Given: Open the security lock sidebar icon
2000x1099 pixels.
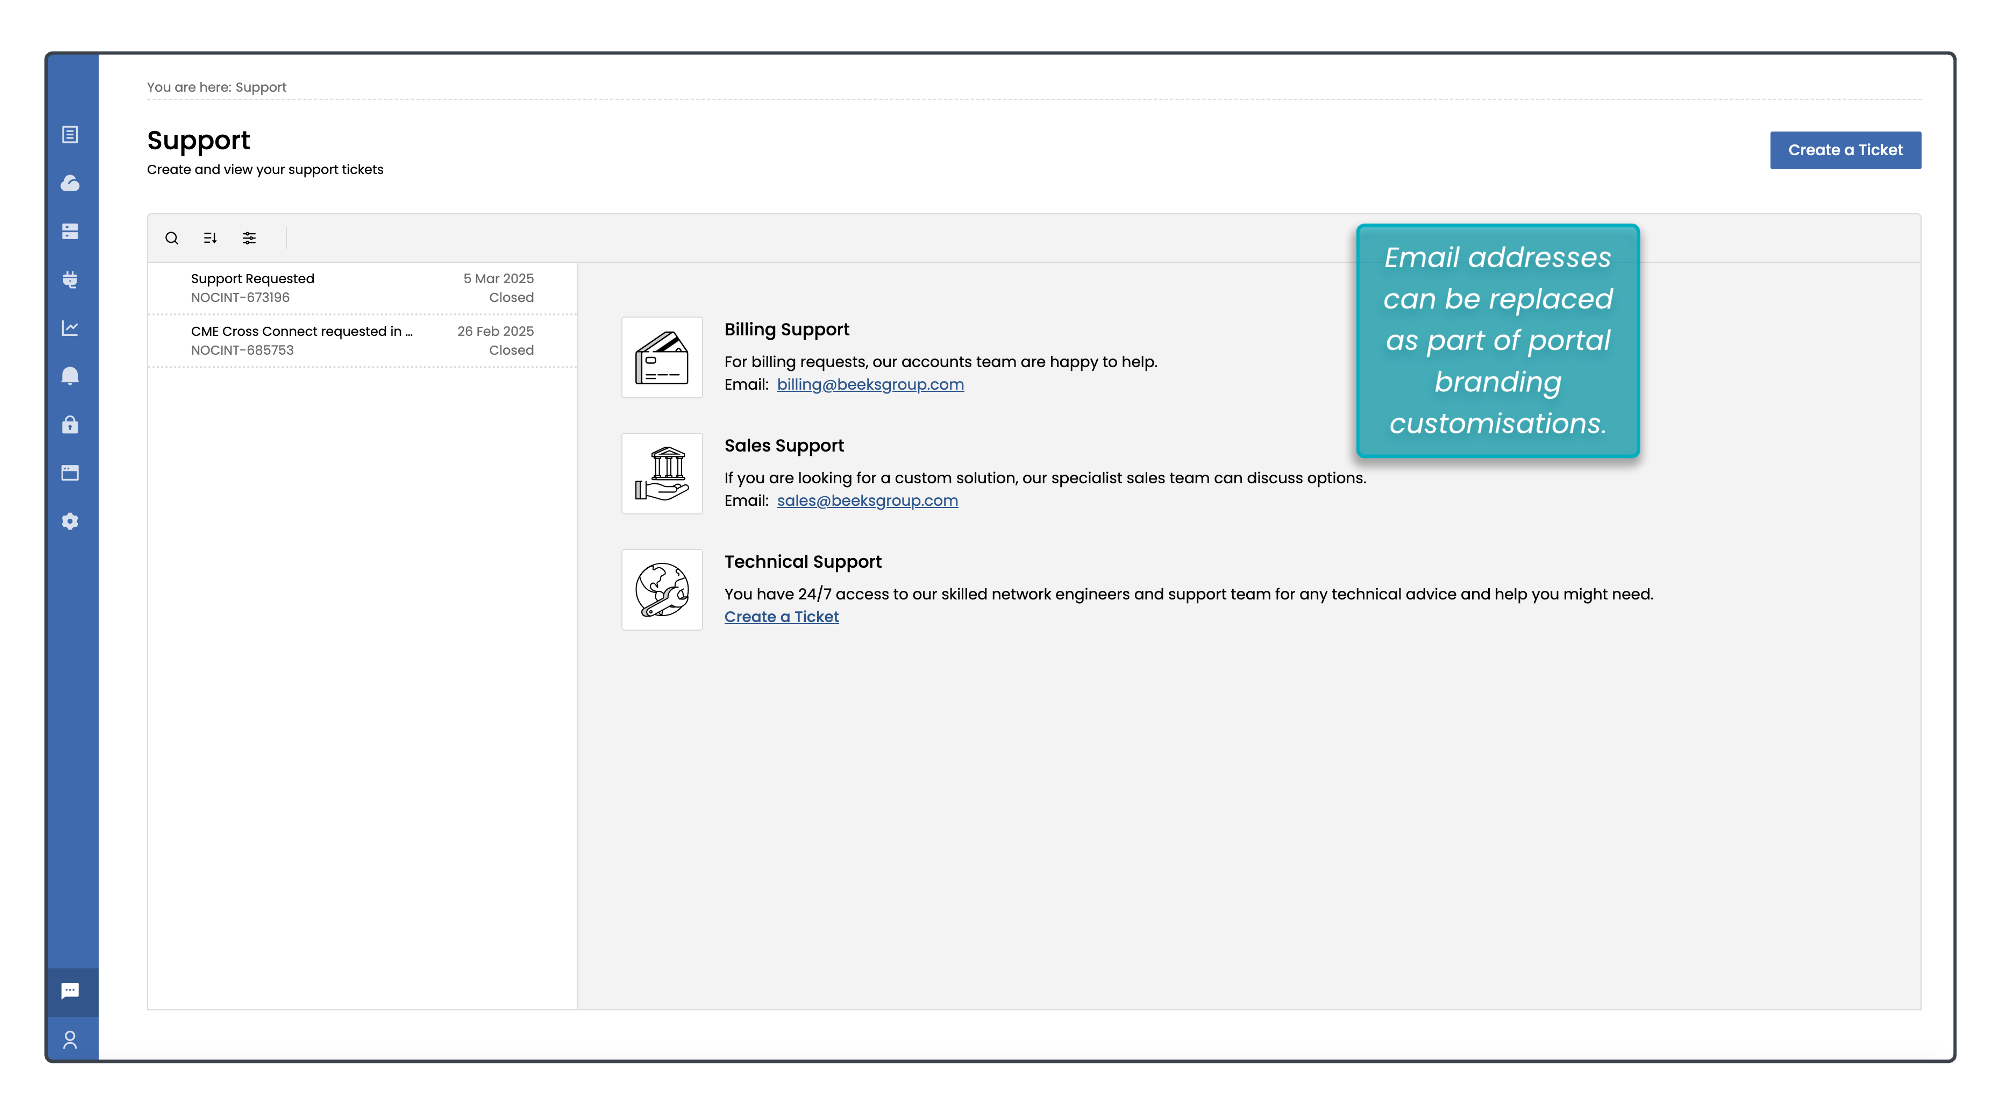Looking at the screenshot, I should pos(70,425).
